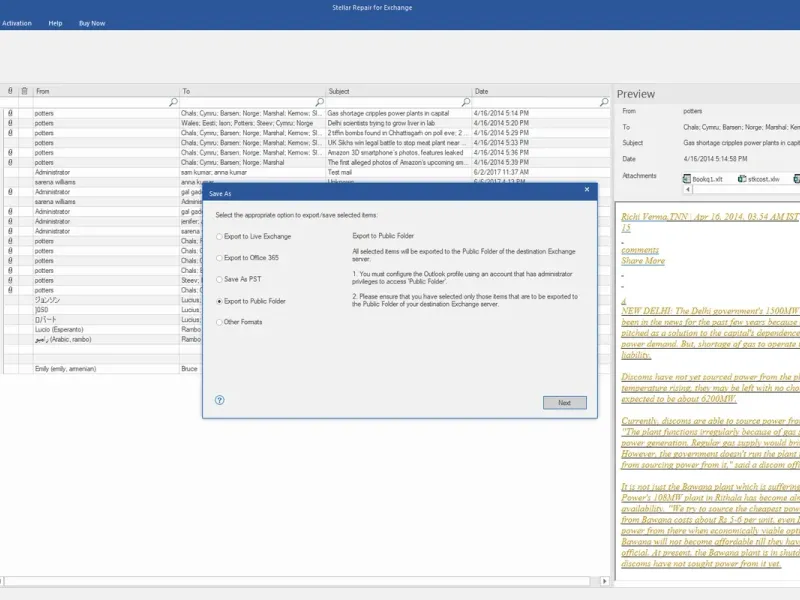This screenshot has width=800, height=600.
Task: Select Export to Live Exchange option
Action: pos(219,236)
